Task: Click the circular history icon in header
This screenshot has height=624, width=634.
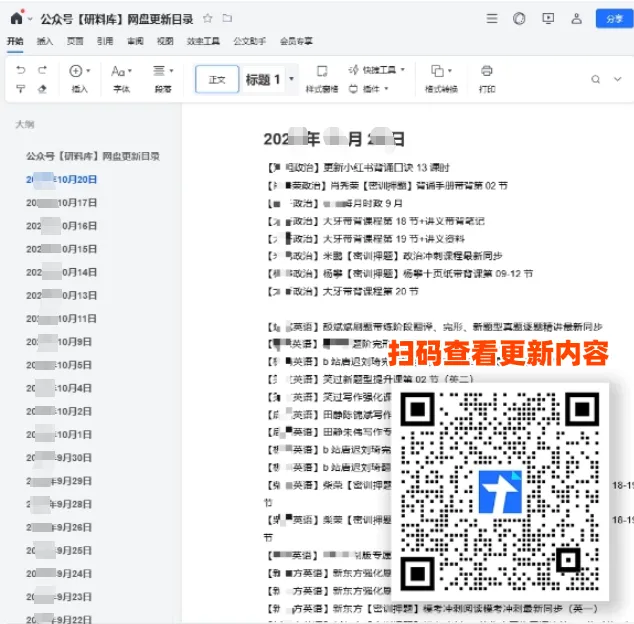Action: click(x=519, y=19)
